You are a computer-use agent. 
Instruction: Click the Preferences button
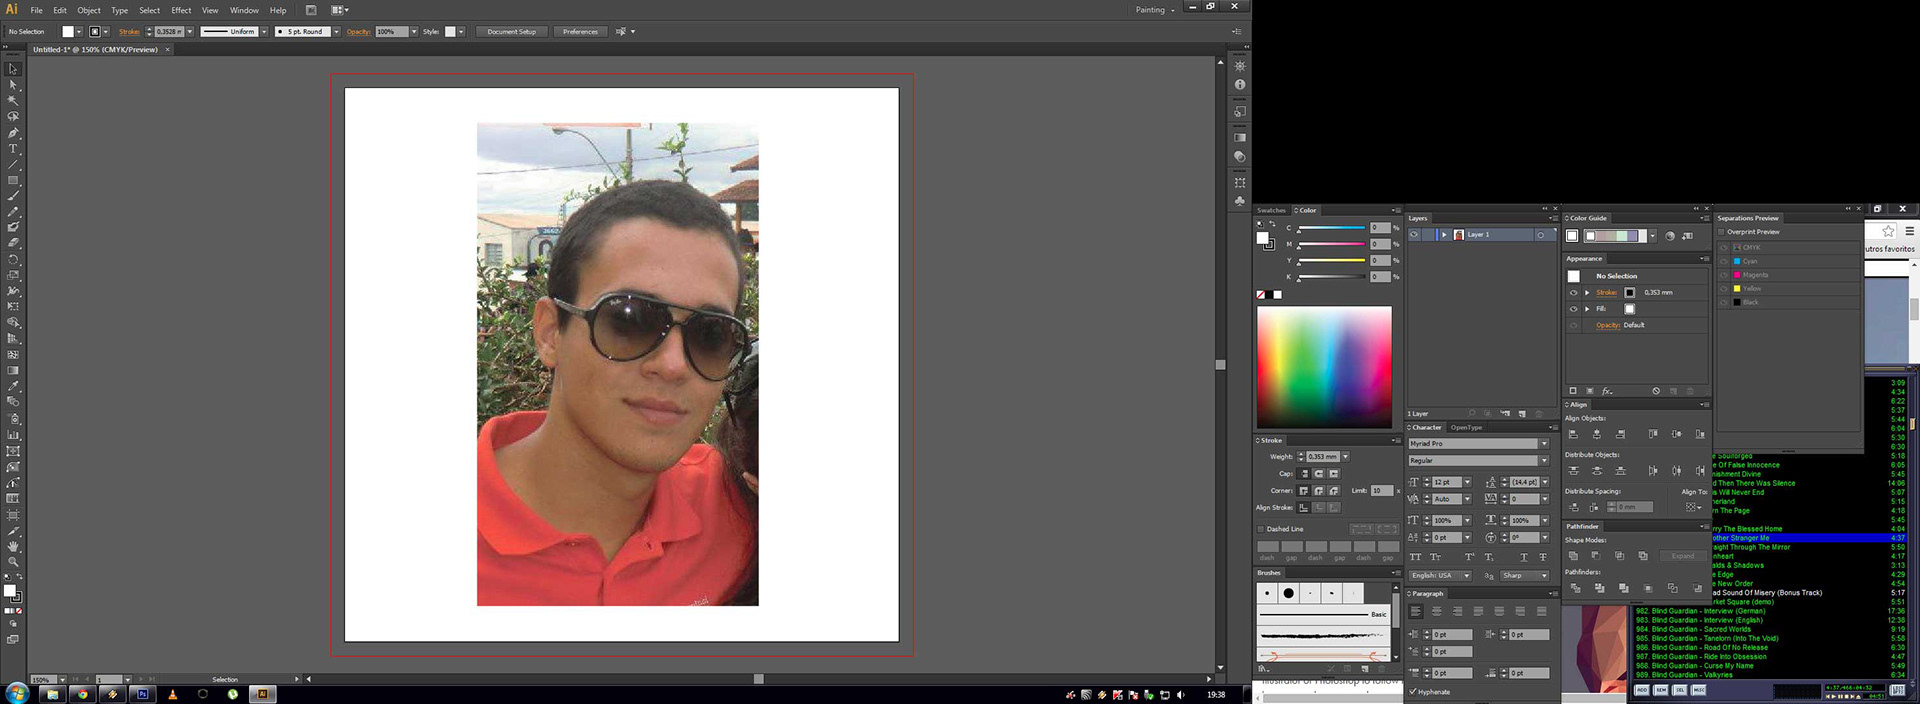[x=580, y=32]
